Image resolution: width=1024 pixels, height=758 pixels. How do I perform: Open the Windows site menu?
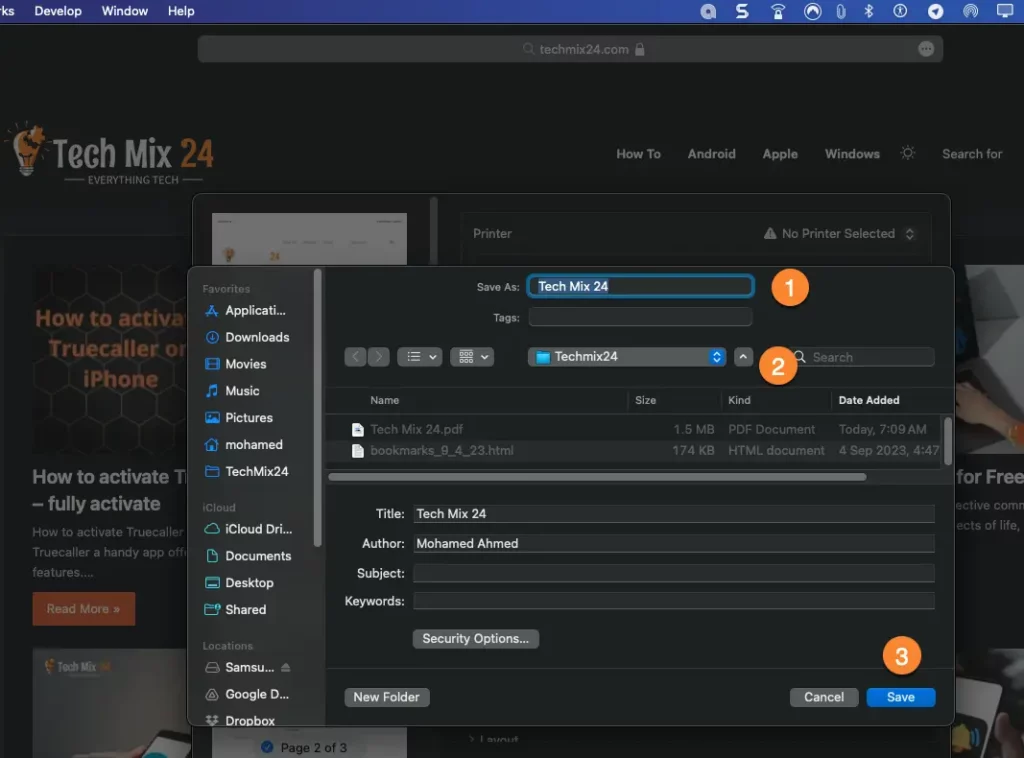pyautogui.click(x=852, y=154)
